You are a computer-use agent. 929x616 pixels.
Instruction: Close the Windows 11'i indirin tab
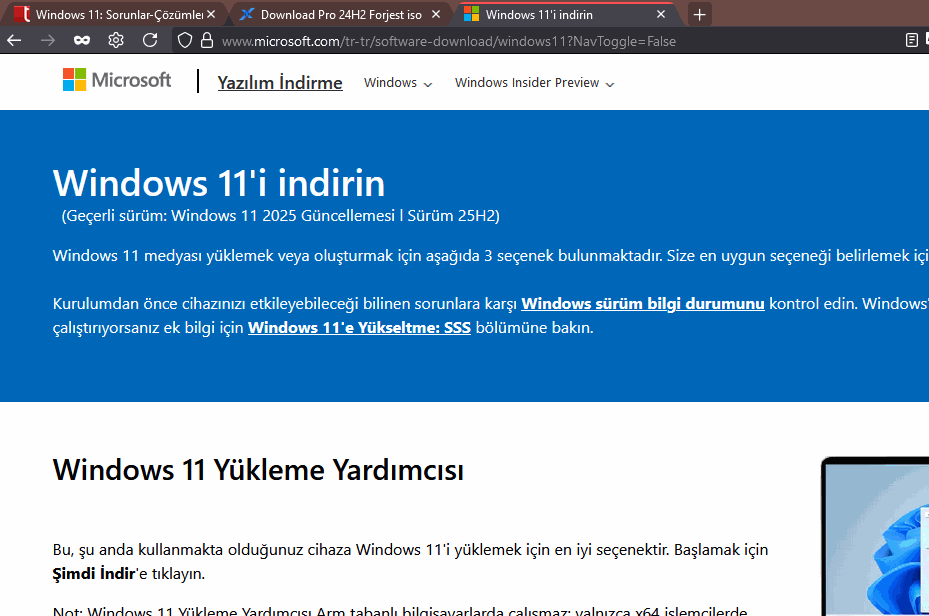click(661, 14)
